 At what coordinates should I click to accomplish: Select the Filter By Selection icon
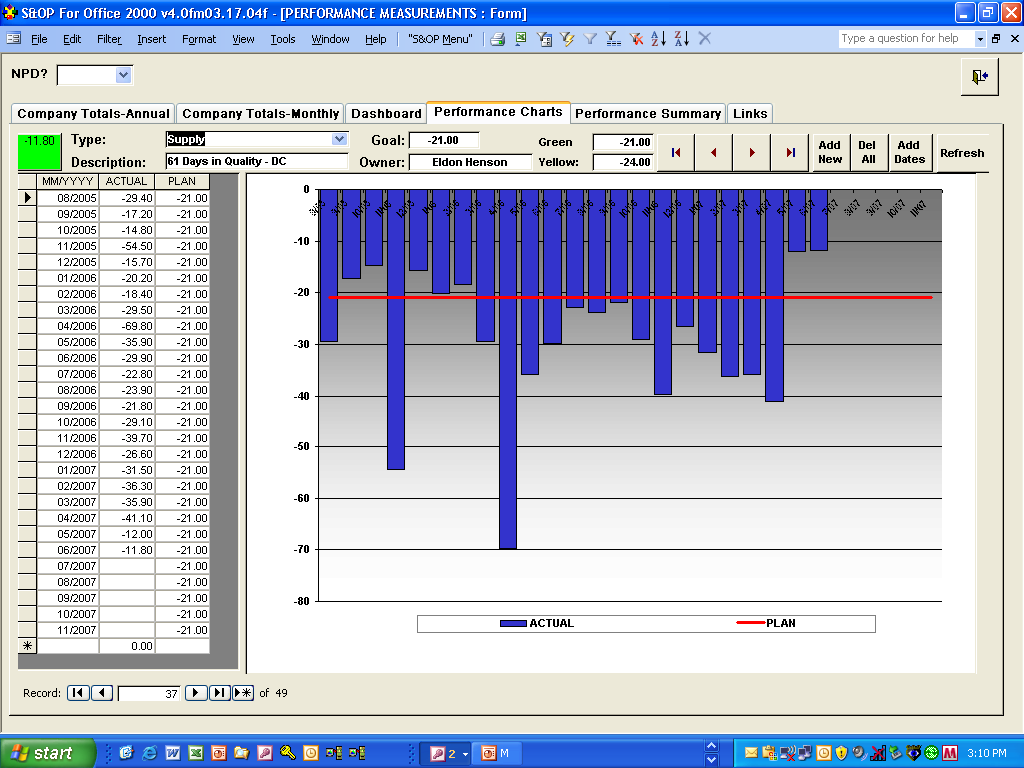[x=567, y=39]
